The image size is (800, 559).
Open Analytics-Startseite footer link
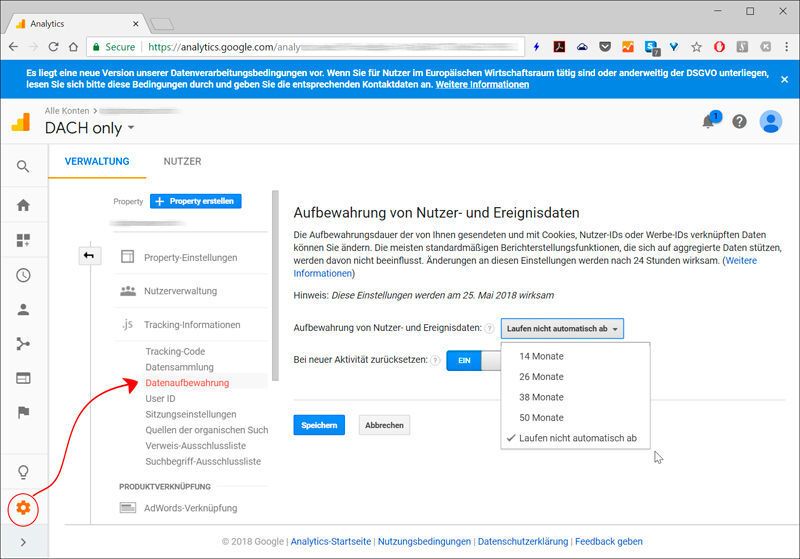click(331, 542)
